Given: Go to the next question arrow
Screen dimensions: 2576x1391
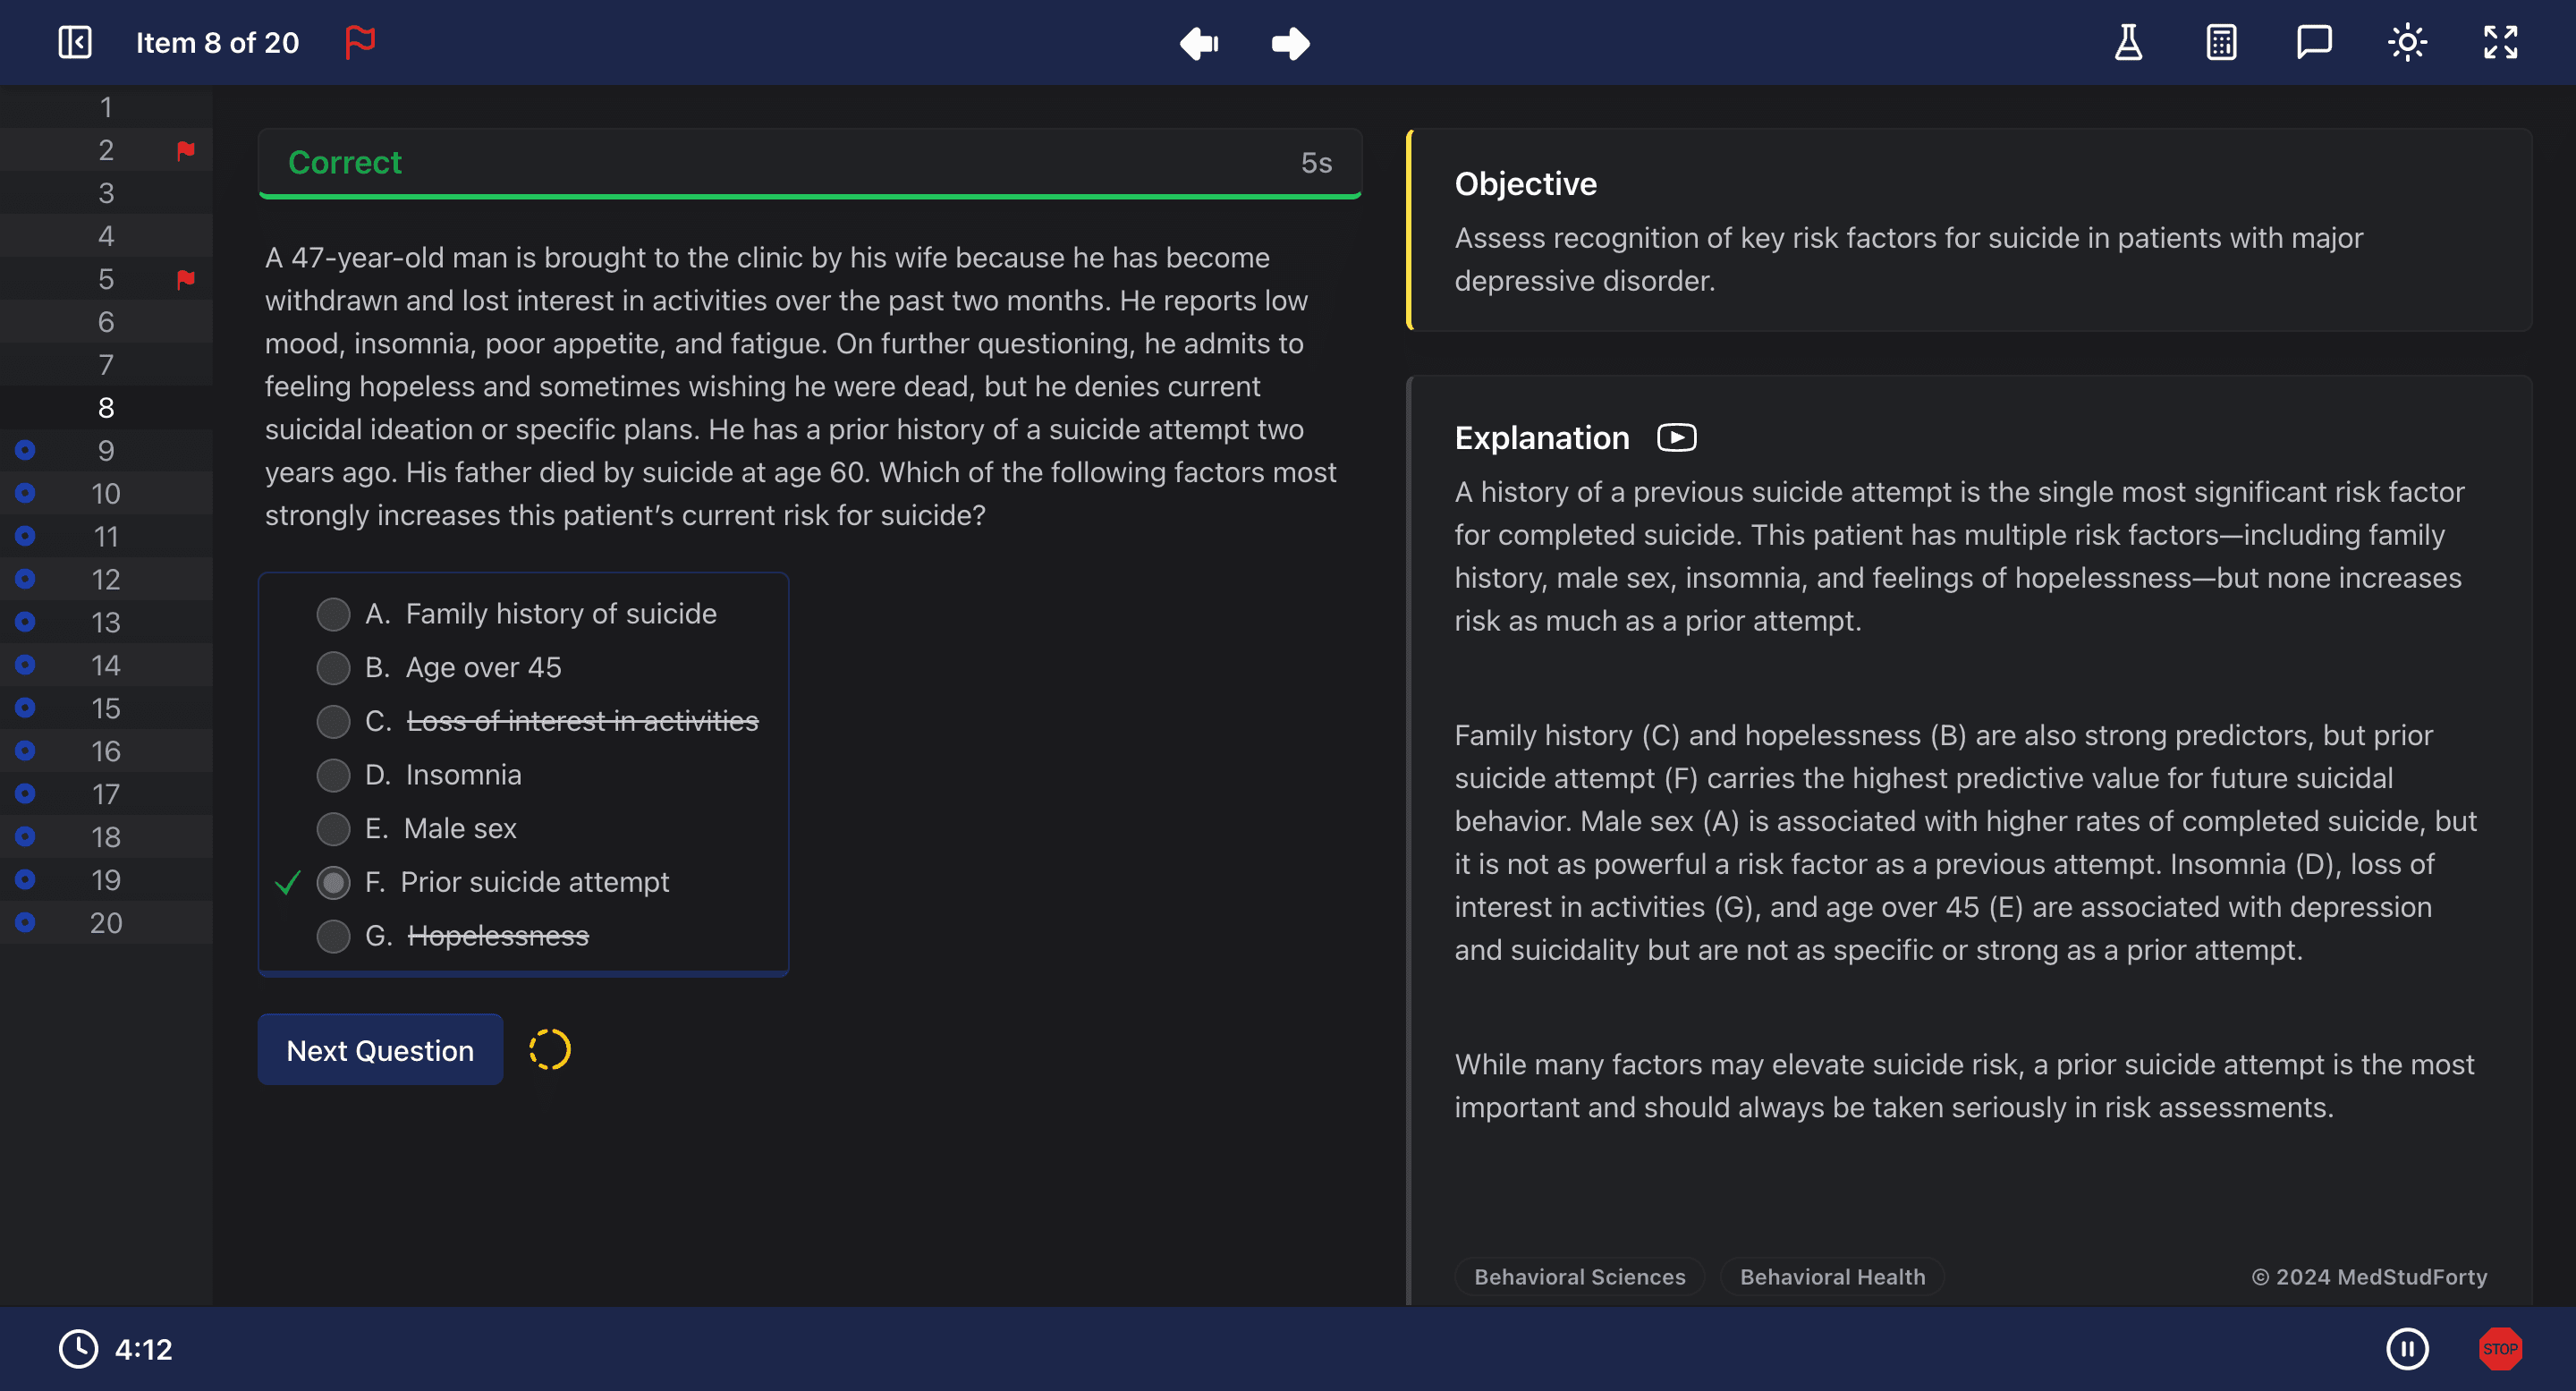Looking at the screenshot, I should coord(1290,43).
